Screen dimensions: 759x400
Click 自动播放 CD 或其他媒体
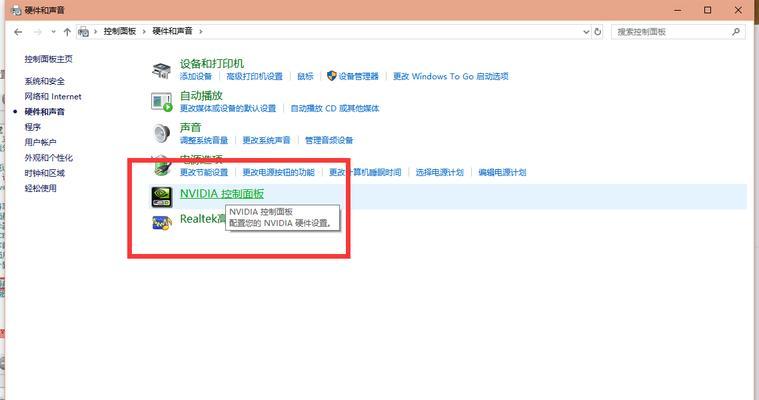click(335, 108)
